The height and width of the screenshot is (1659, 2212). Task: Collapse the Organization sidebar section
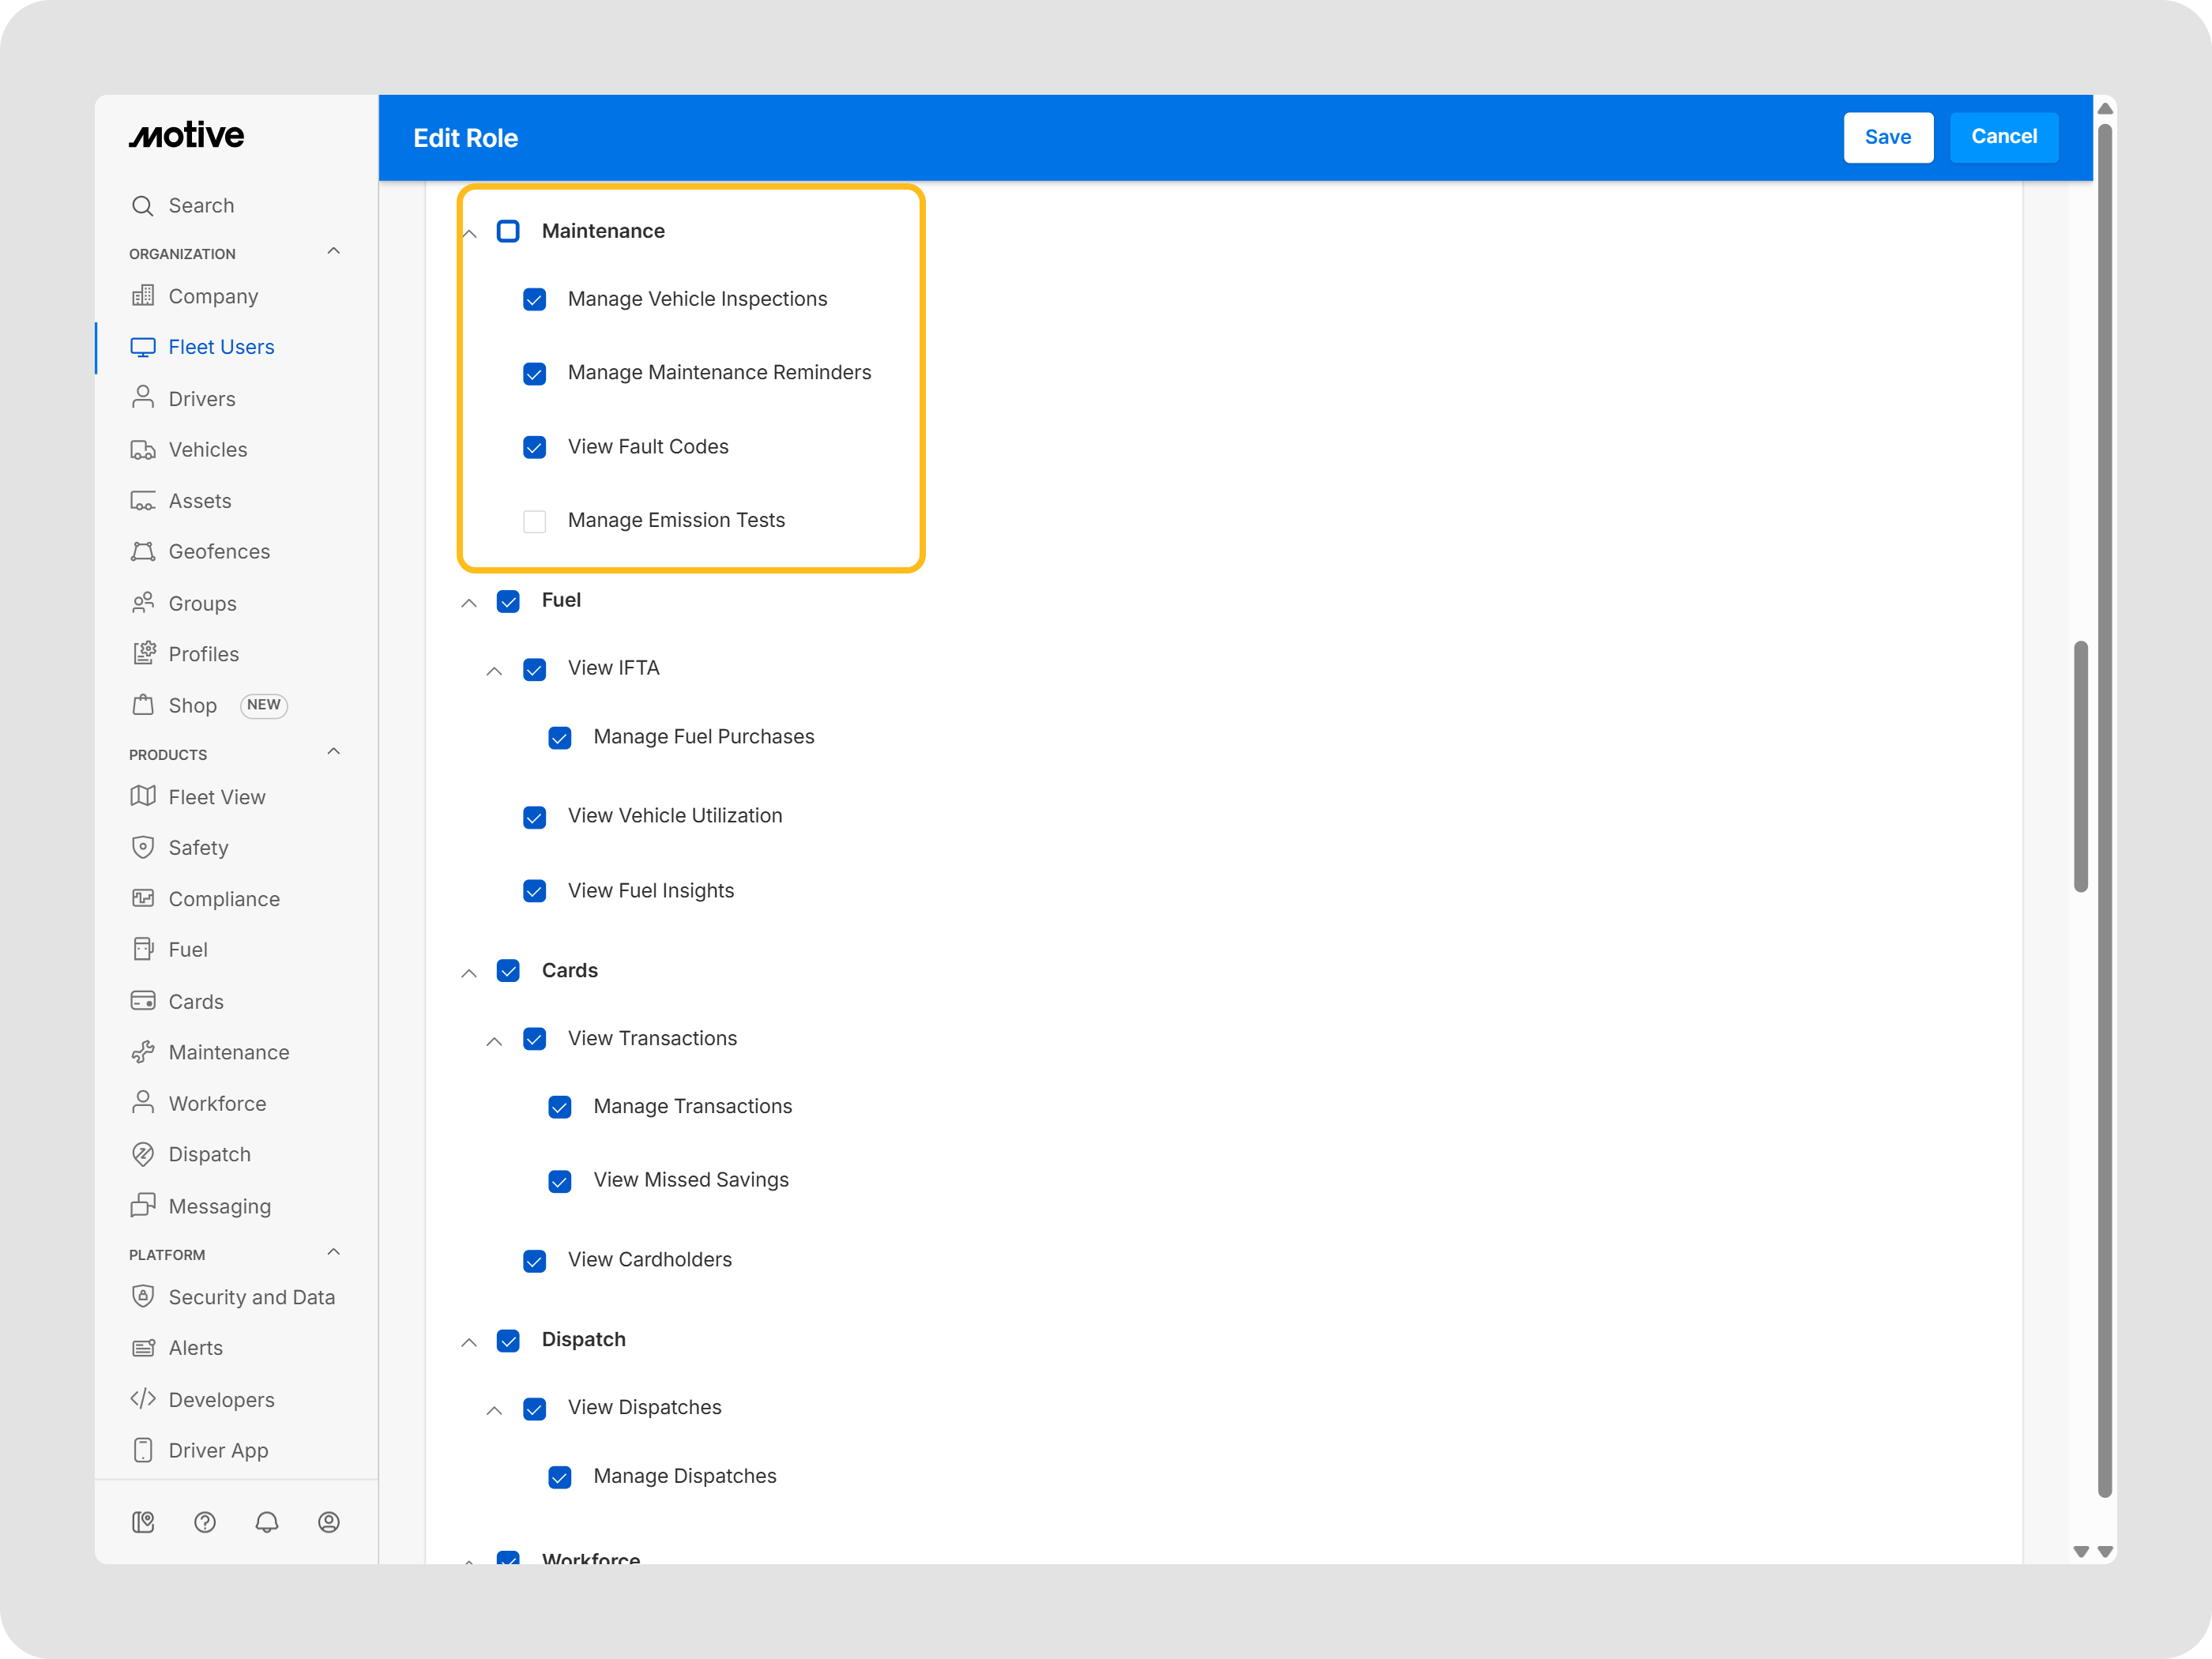334,251
